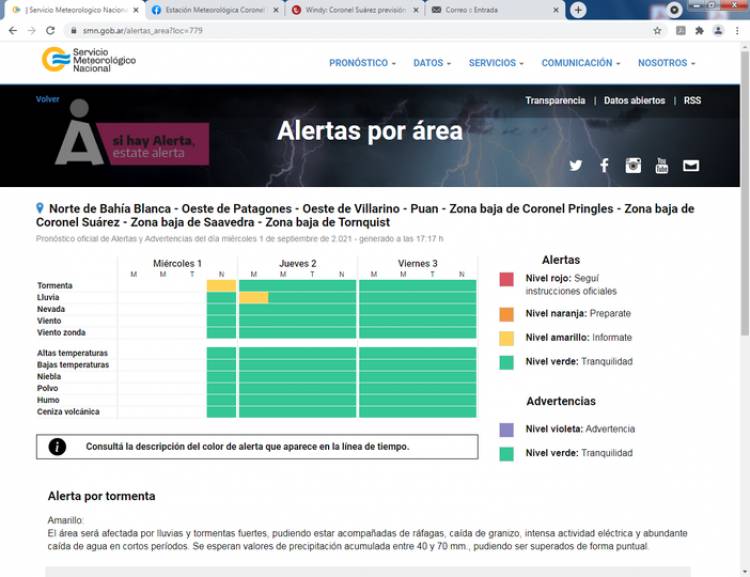Click the browser back arrow
750x577 pixels.
pyautogui.click(x=13, y=31)
